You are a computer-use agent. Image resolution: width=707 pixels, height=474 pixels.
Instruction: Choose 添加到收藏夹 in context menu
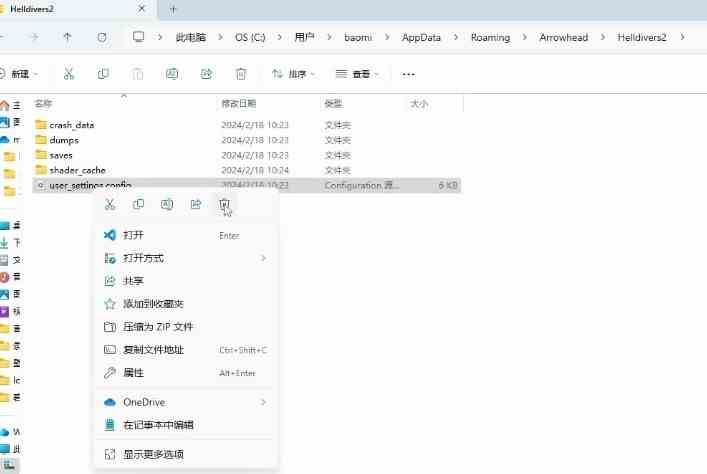click(185, 304)
